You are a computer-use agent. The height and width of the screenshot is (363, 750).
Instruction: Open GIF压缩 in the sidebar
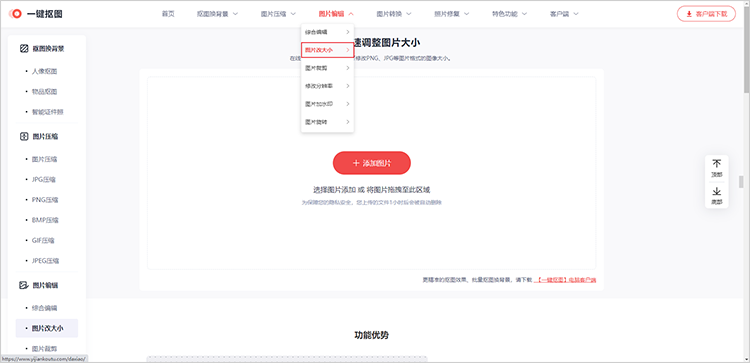click(x=43, y=241)
